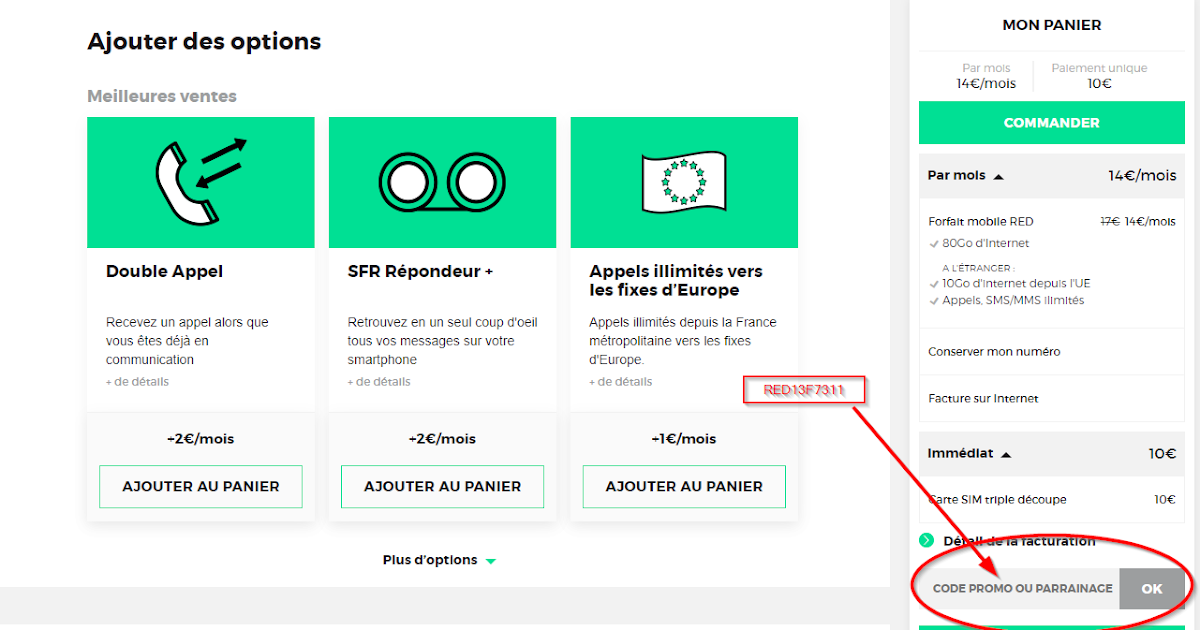
Task: Select the Par mois 14€/mois tab
Action: [x=986, y=75]
